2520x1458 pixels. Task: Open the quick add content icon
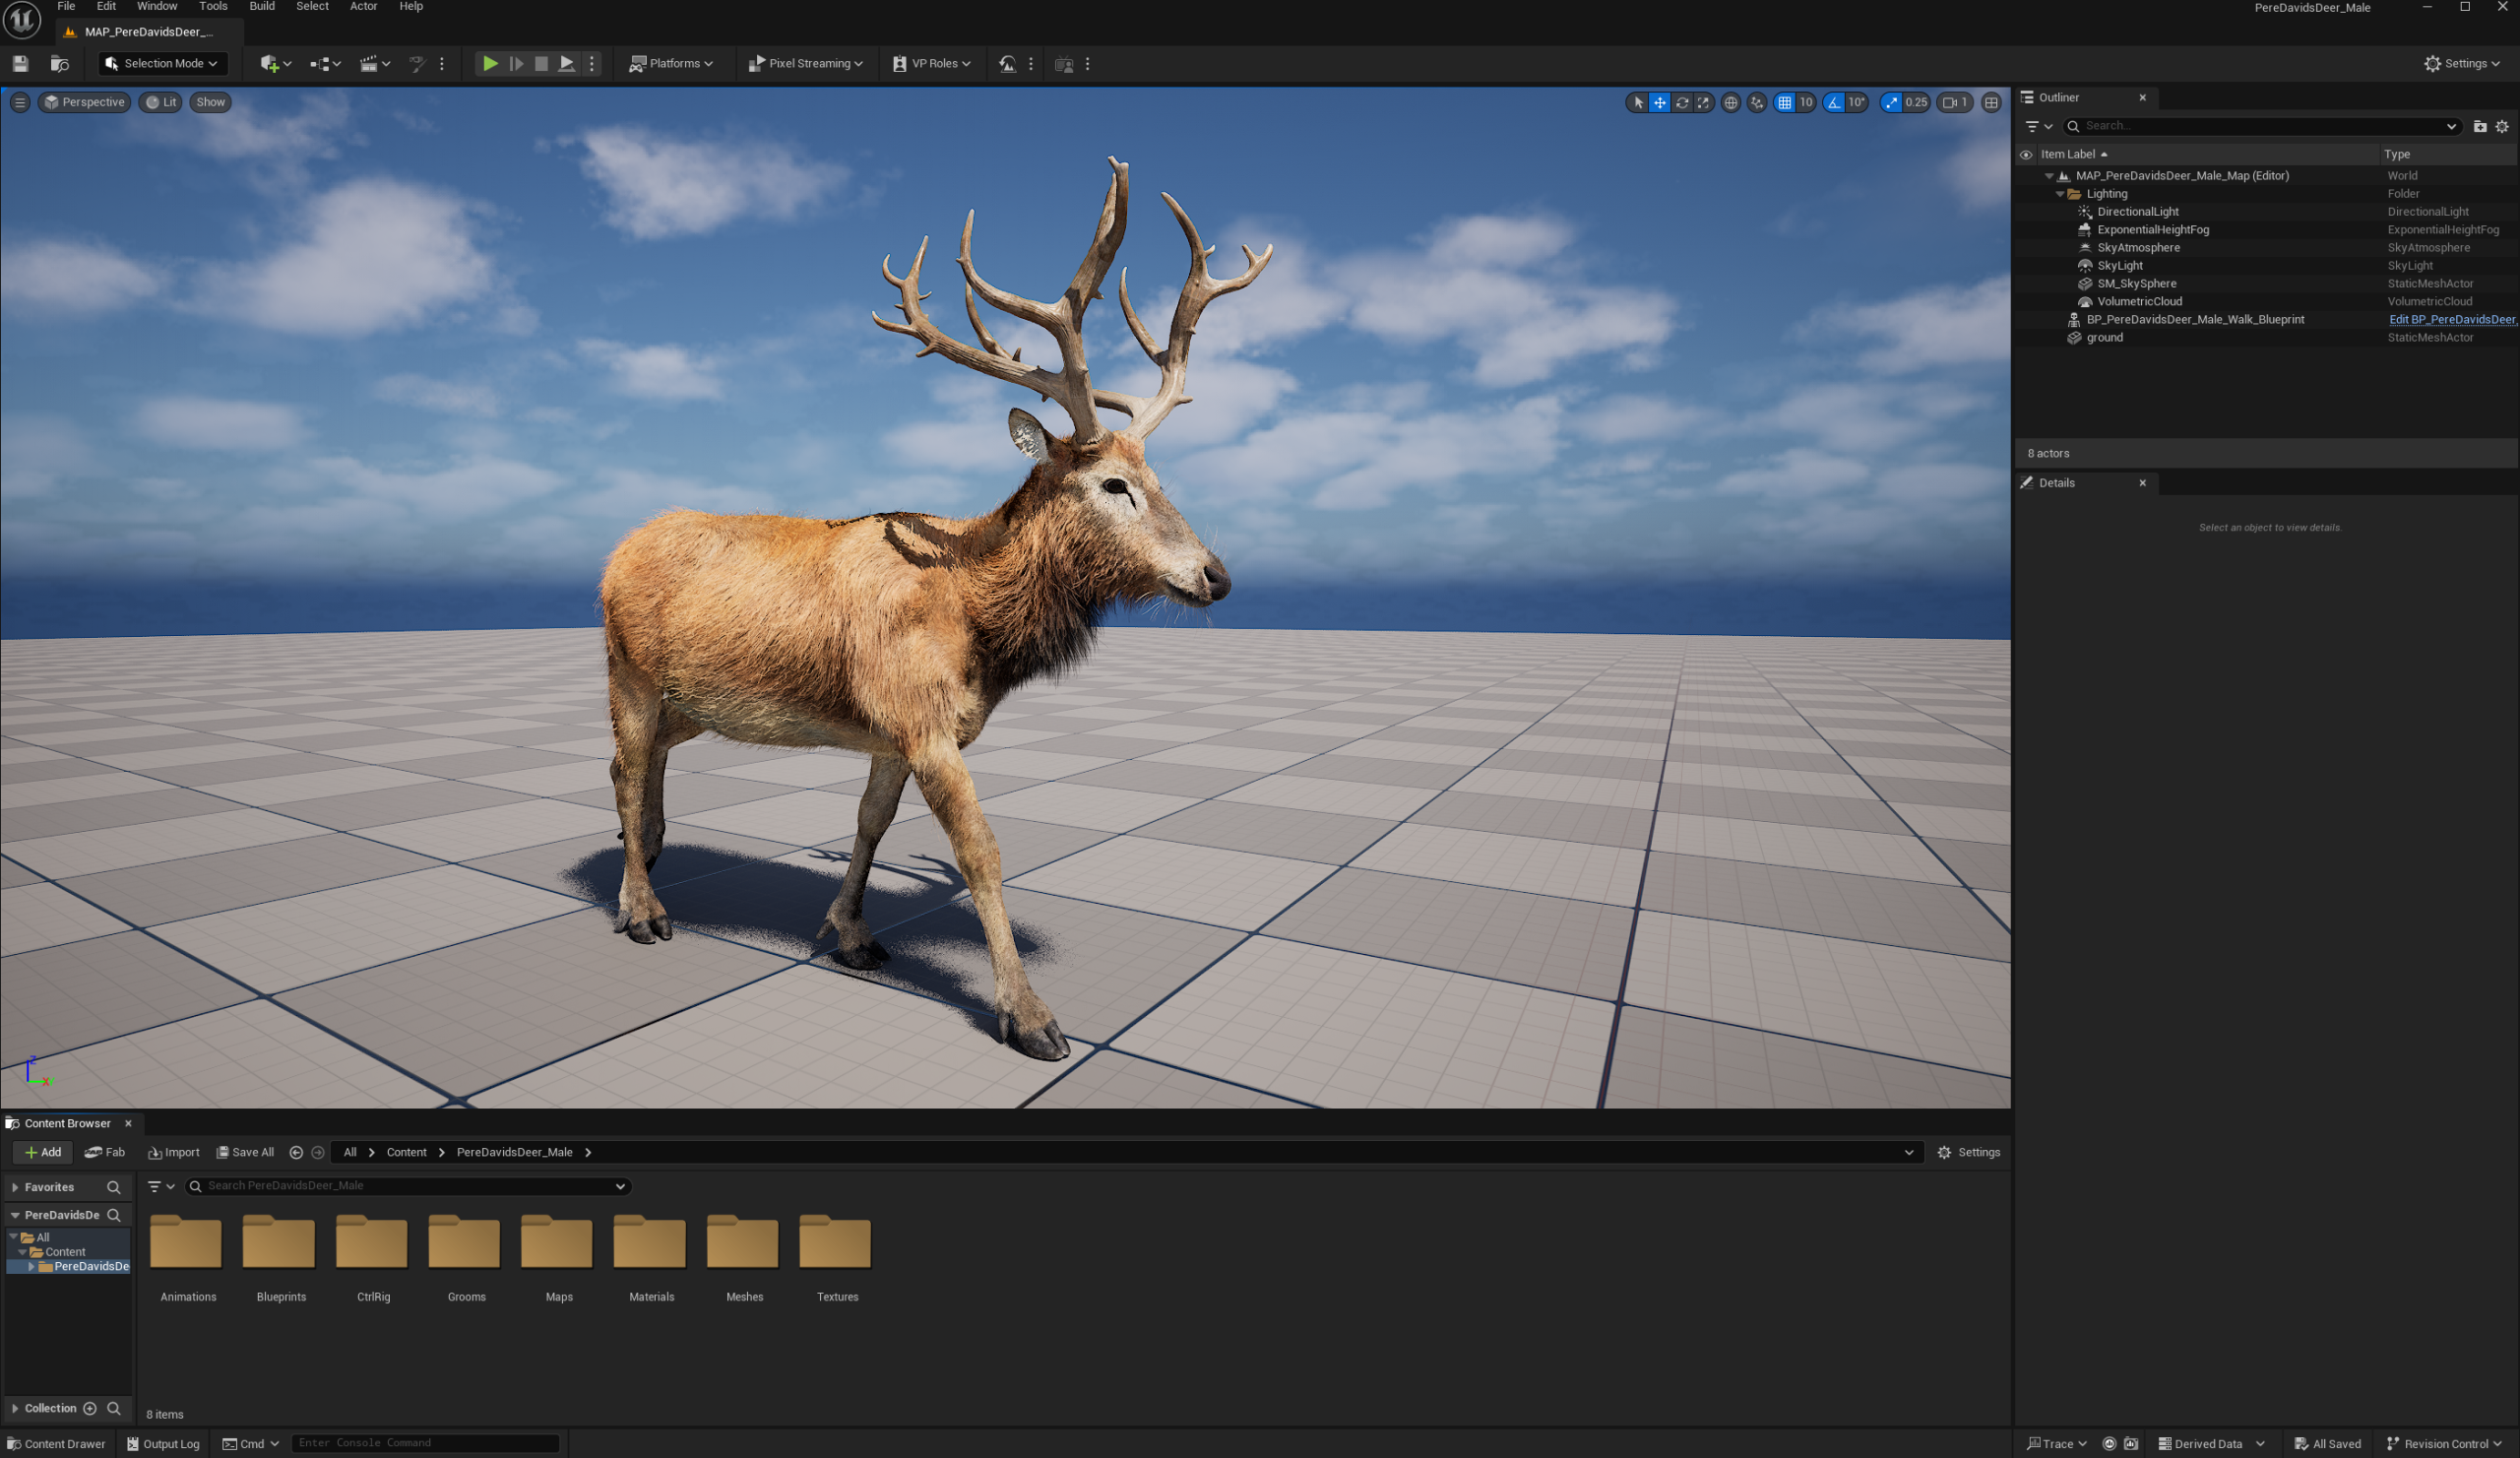tap(275, 63)
